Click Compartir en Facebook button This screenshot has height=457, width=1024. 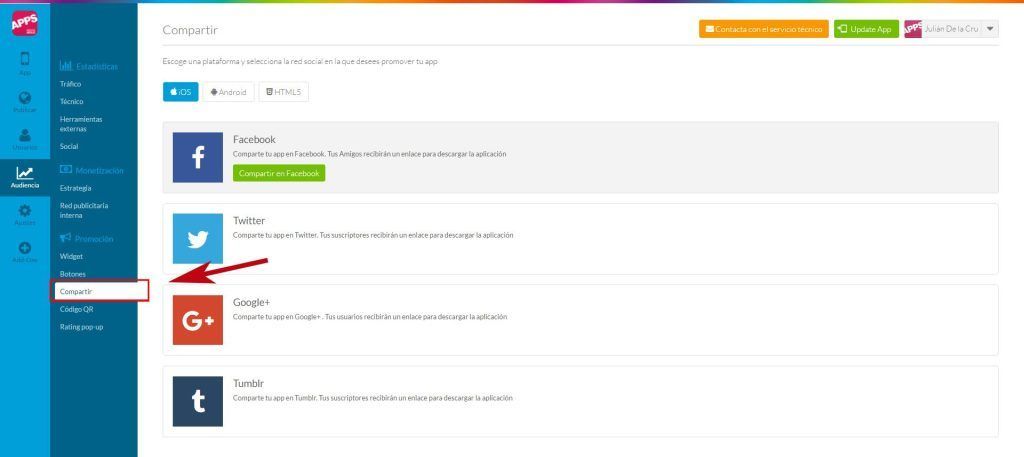(x=279, y=173)
